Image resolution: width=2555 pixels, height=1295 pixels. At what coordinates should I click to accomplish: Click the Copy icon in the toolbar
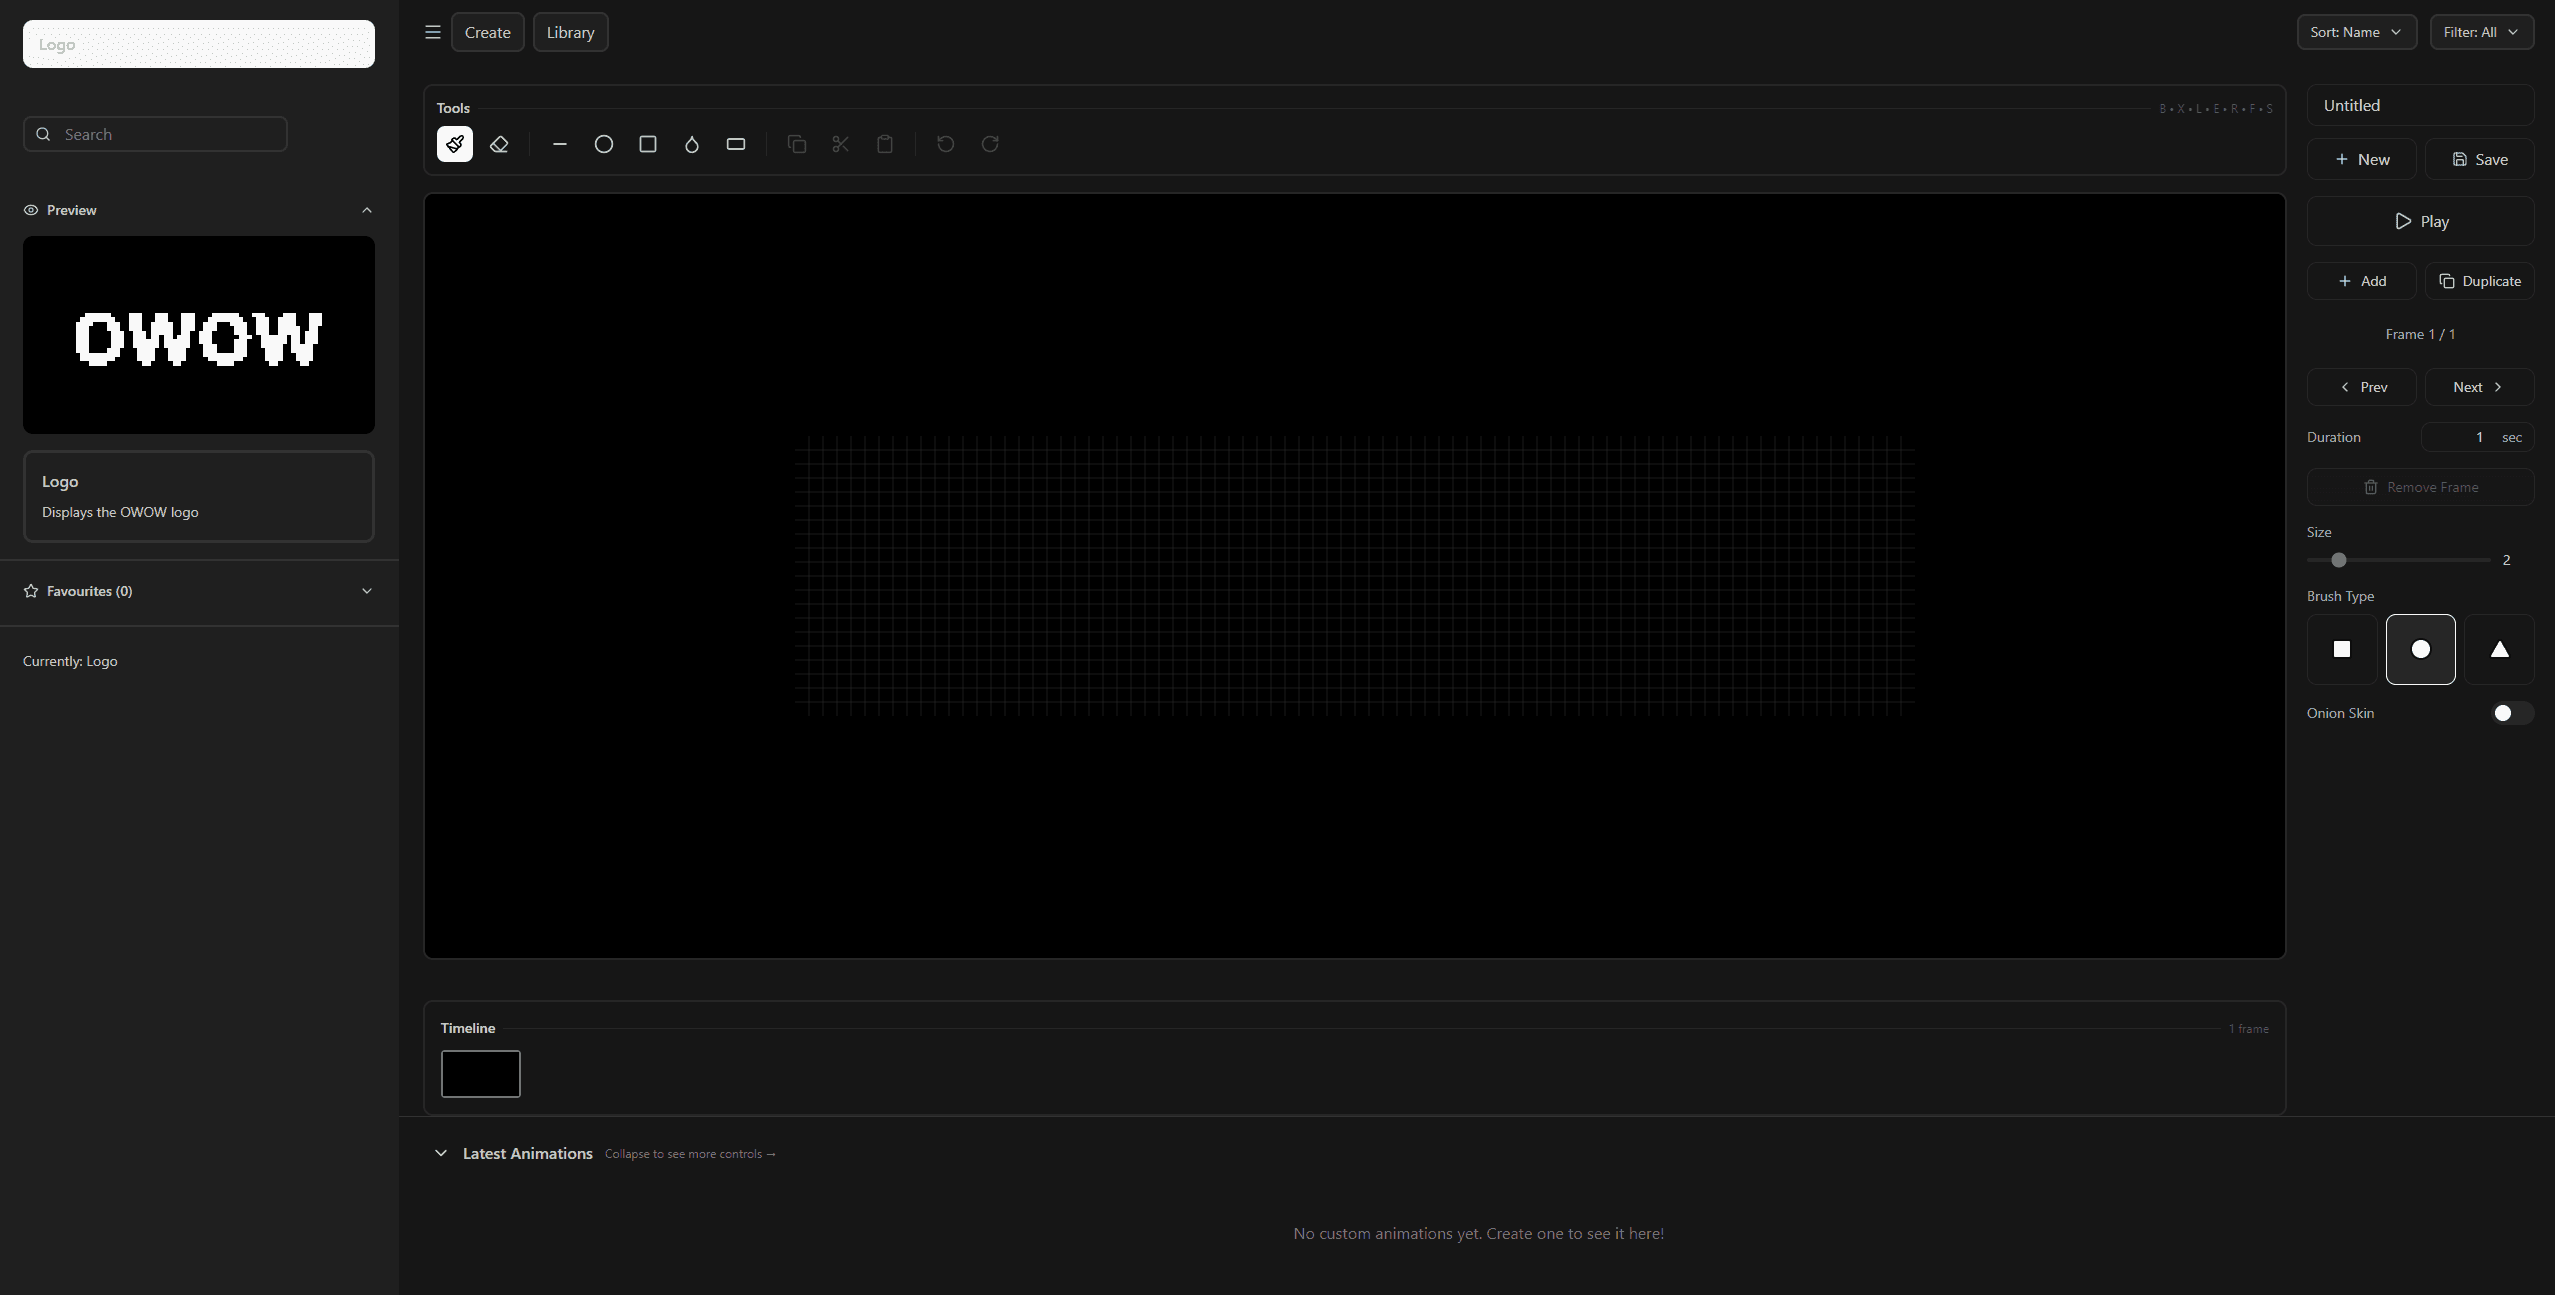coord(796,144)
